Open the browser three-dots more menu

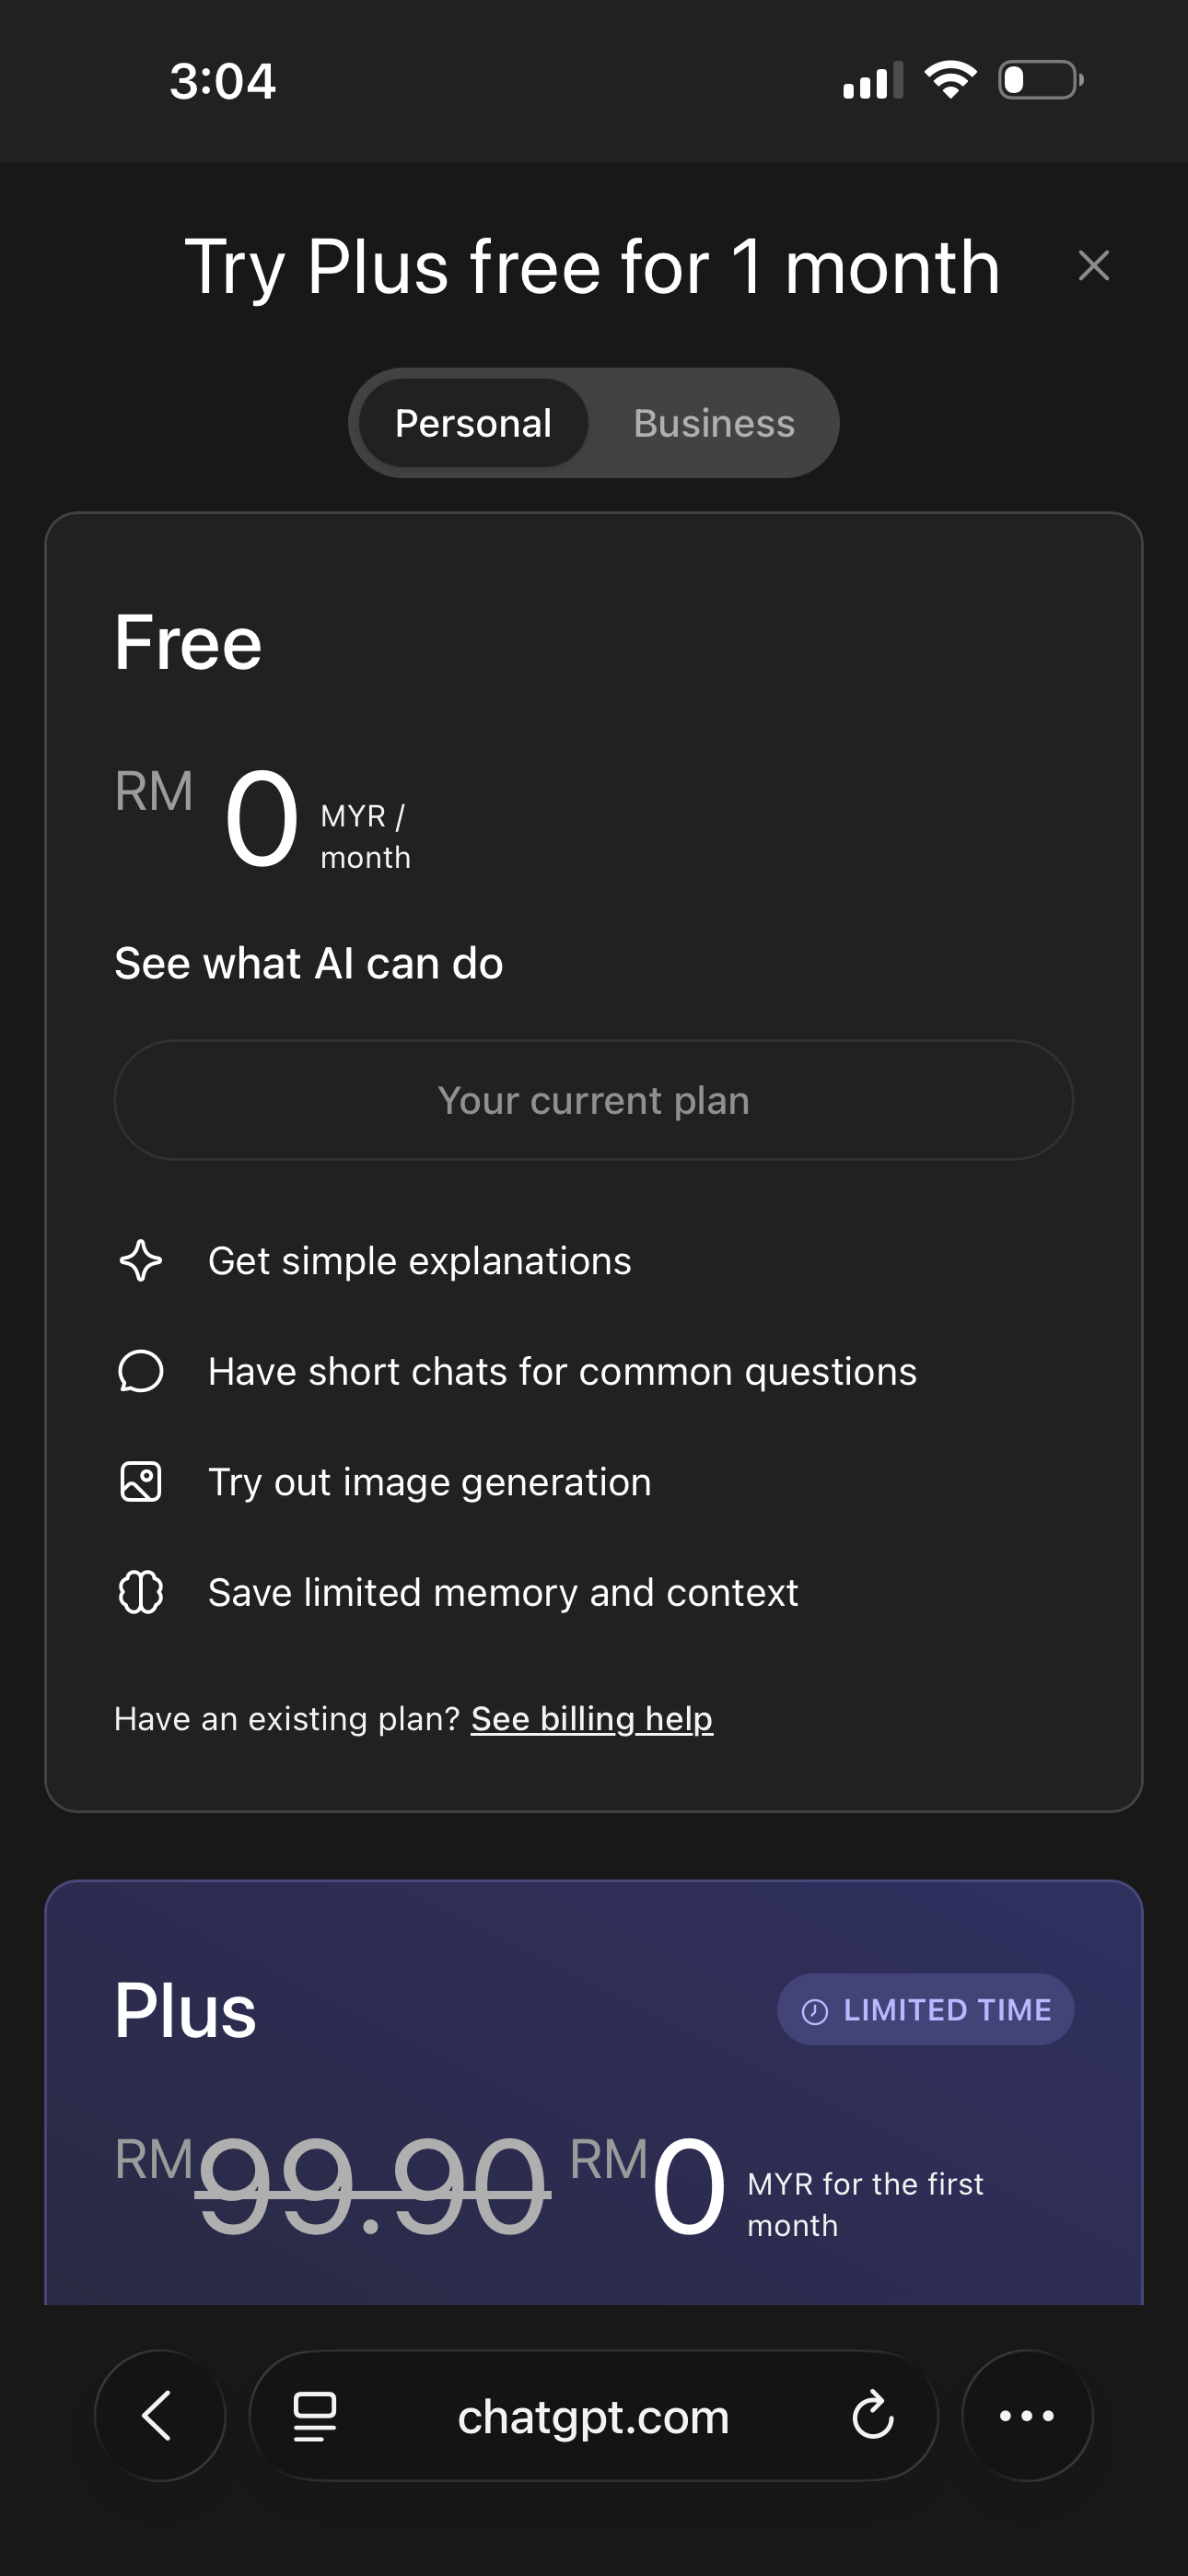pos(1027,2416)
